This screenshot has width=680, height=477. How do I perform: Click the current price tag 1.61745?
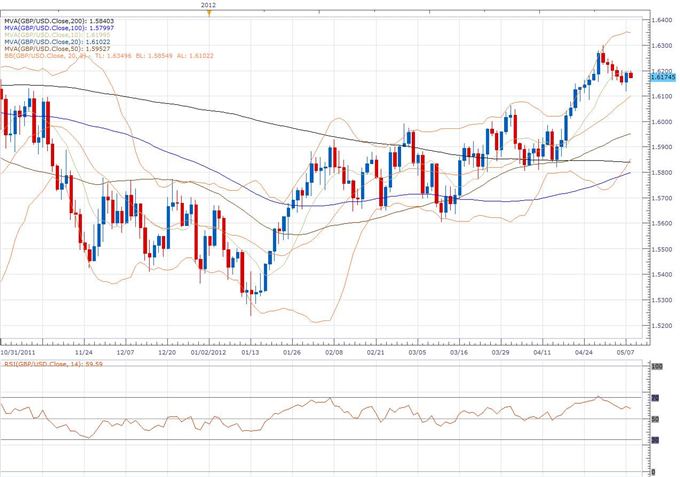pyautogui.click(x=663, y=77)
